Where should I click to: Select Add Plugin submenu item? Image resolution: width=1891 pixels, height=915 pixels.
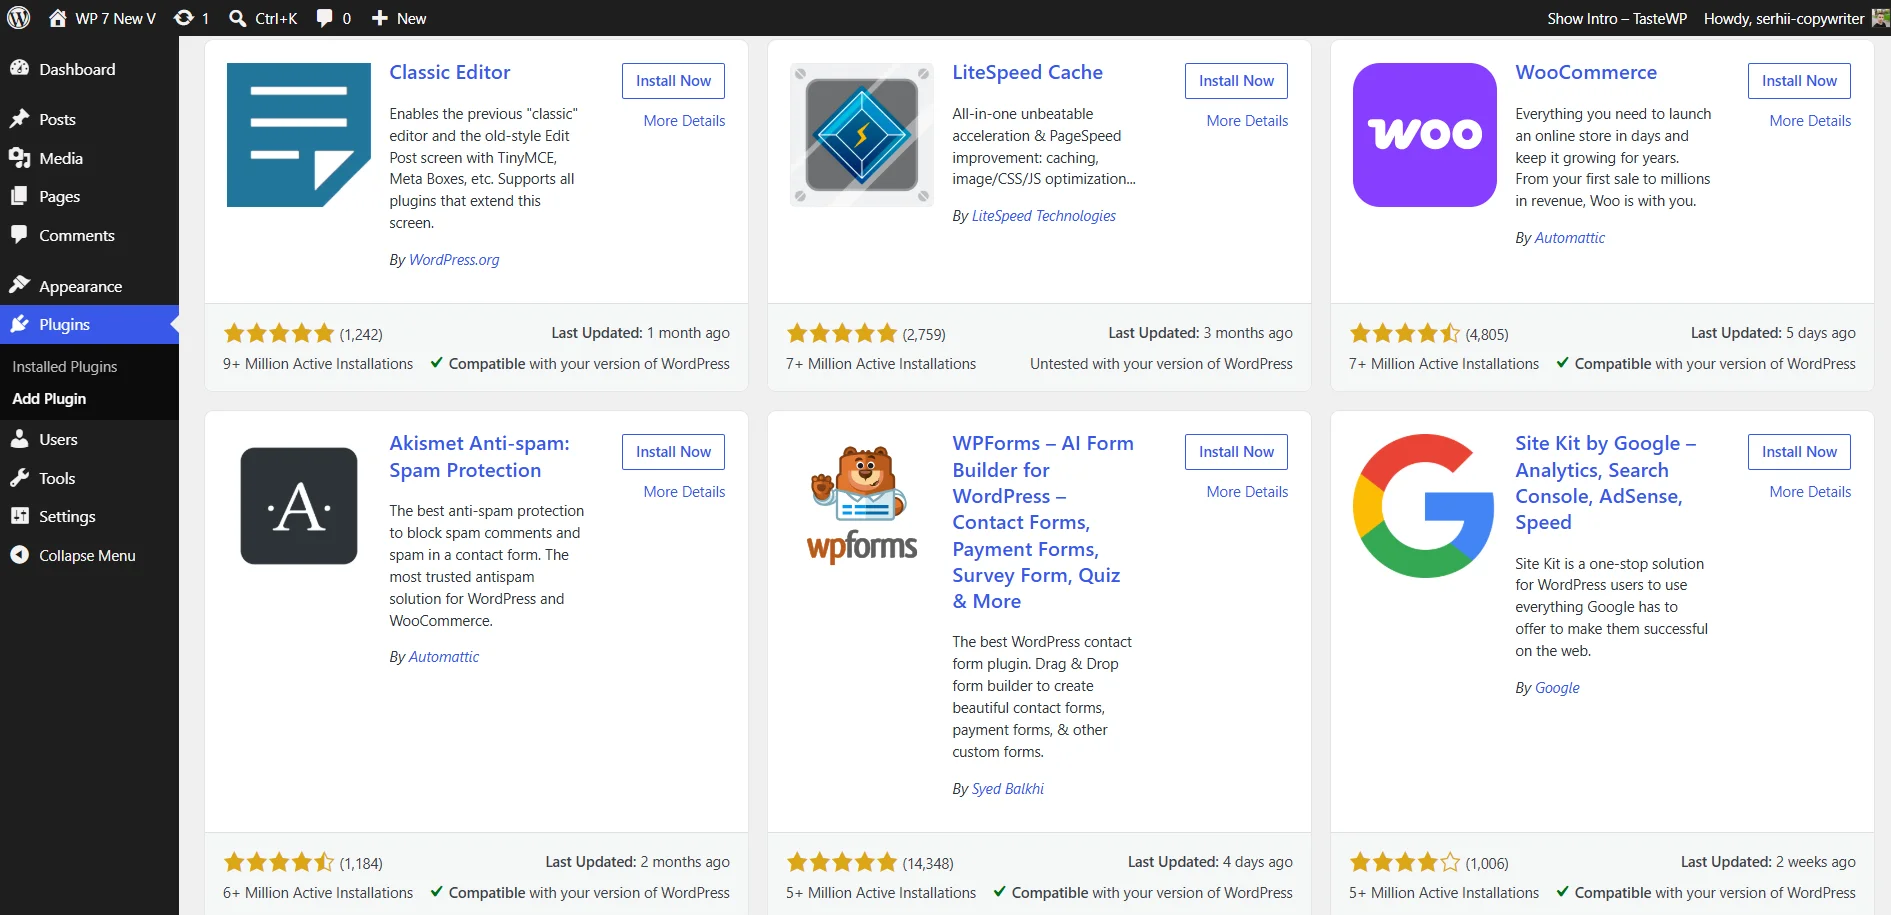(x=49, y=398)
